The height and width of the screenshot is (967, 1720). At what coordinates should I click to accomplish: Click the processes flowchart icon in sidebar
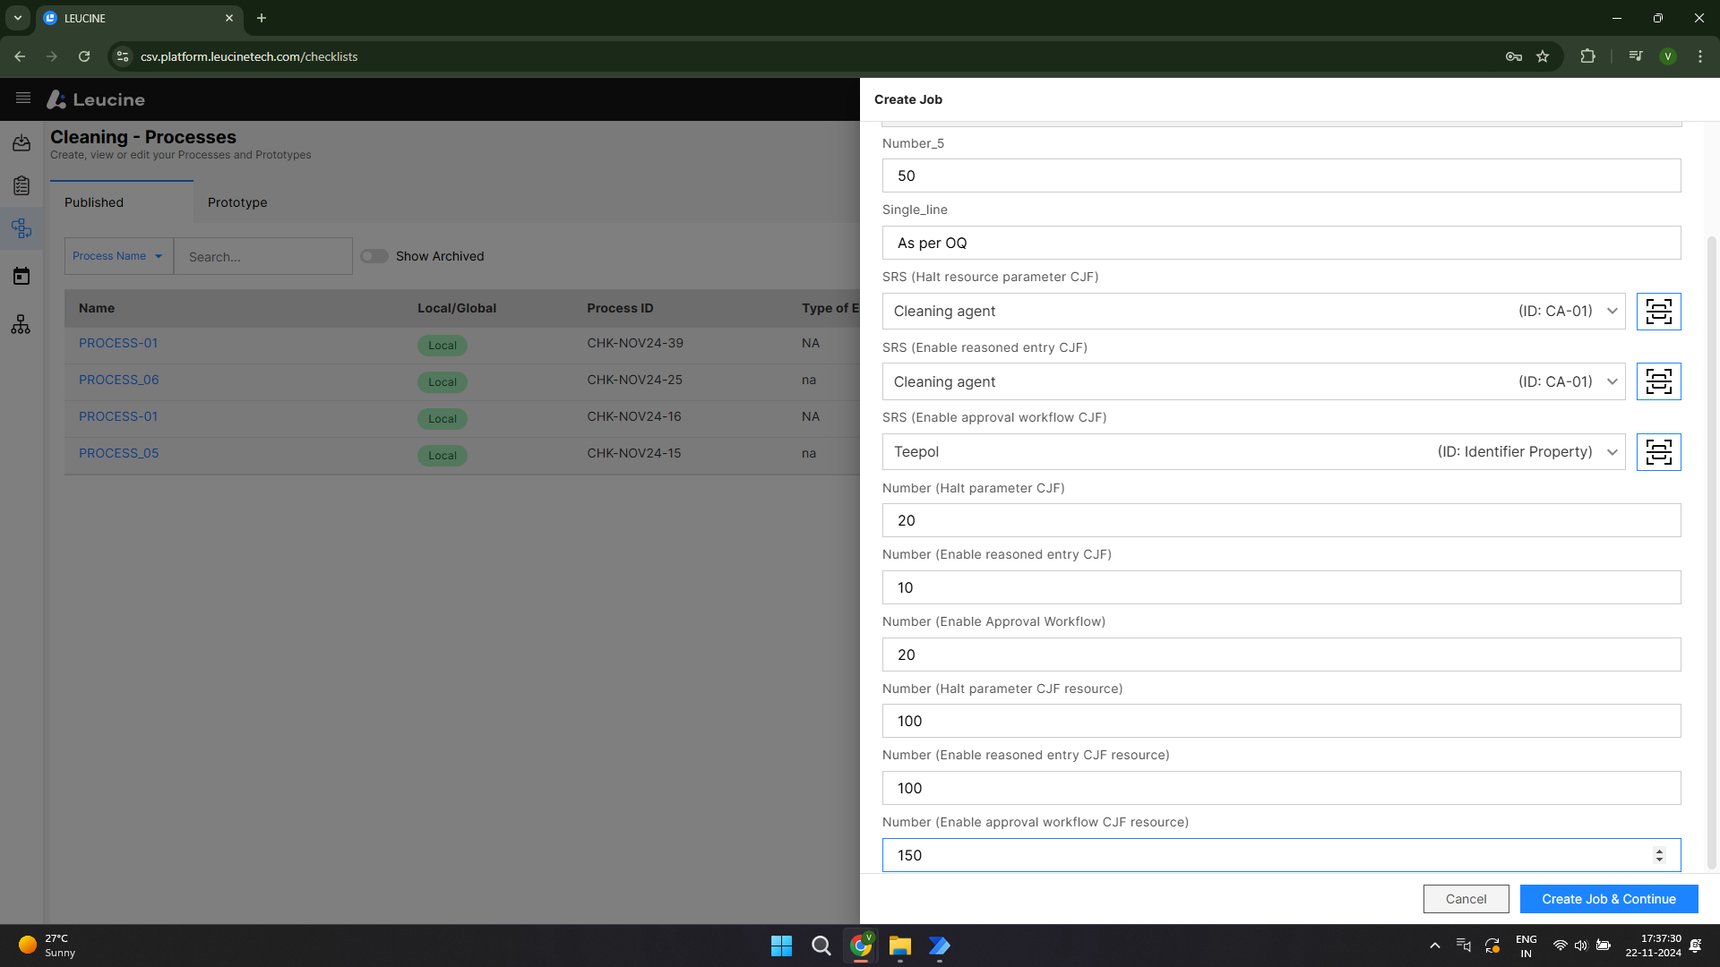coord(21,228)
